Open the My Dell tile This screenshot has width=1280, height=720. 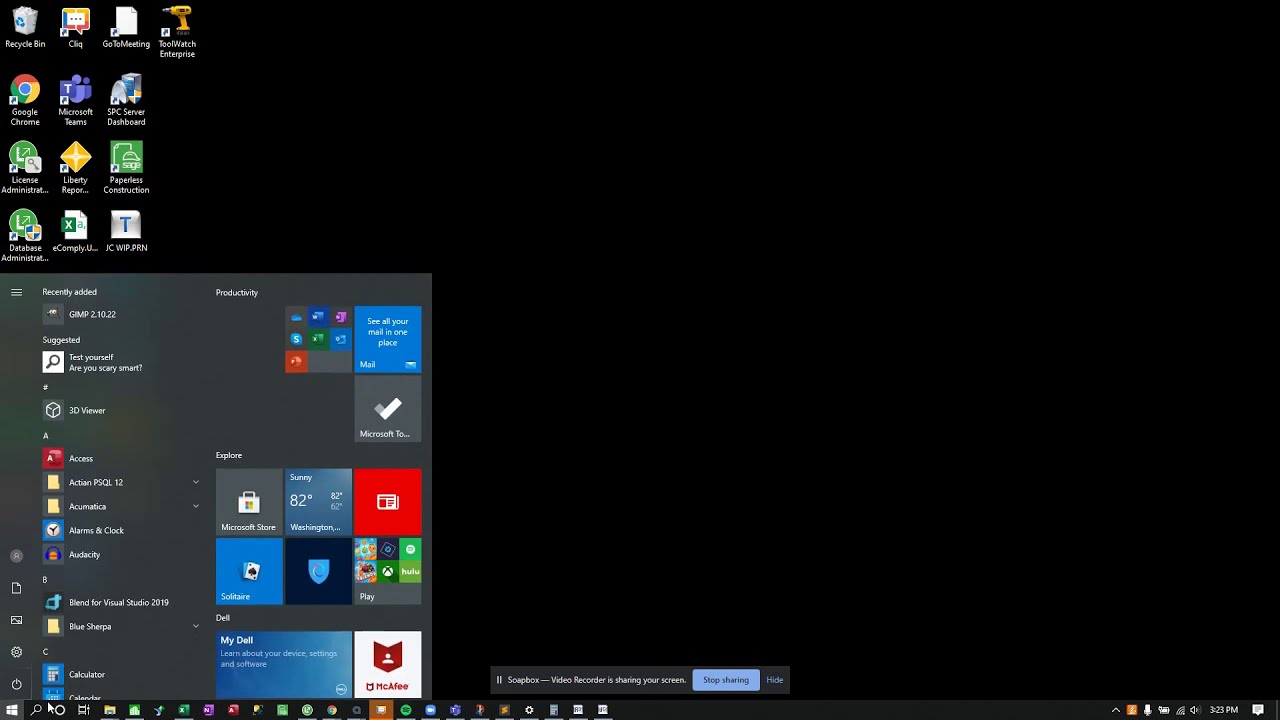pos(284,664)
